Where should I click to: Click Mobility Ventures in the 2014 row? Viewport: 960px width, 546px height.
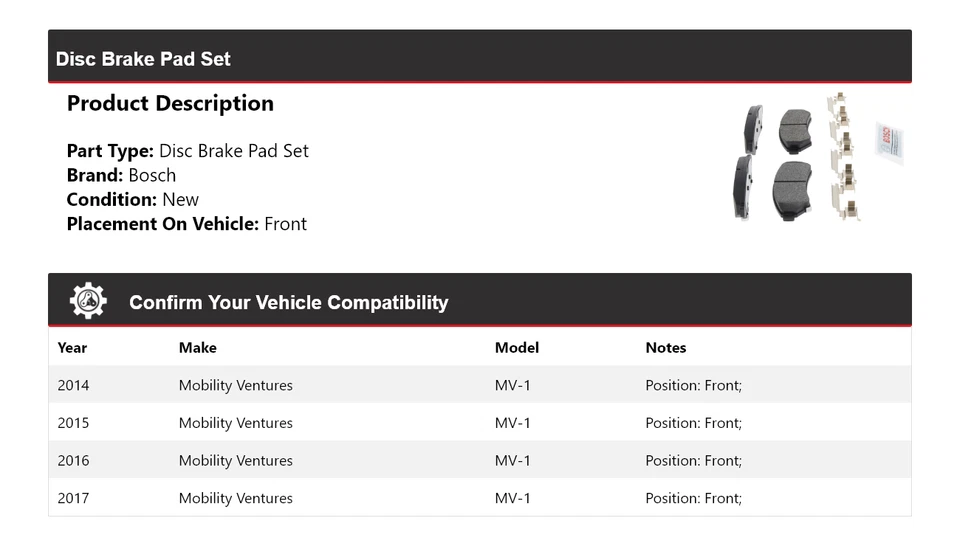pyautogui.click(x=235, y=385)
